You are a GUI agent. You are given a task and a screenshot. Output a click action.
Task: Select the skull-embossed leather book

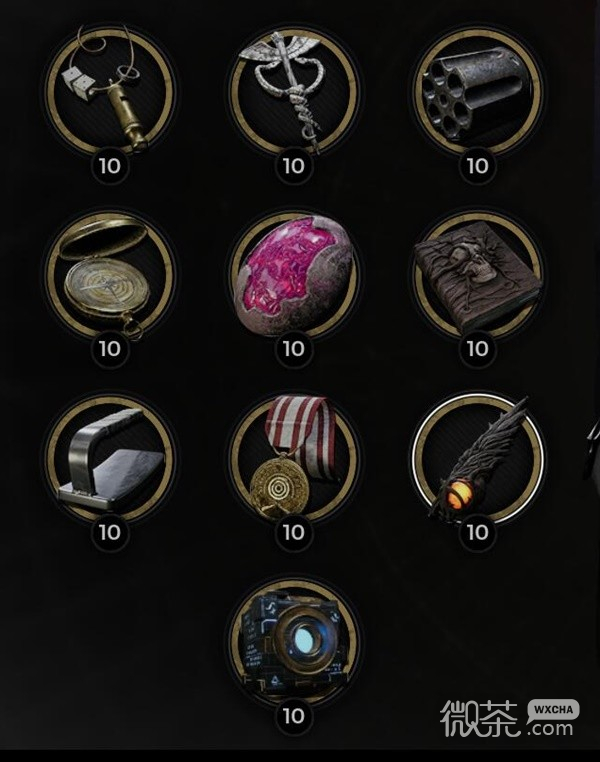pyautogui.click(x=478, y=275)
